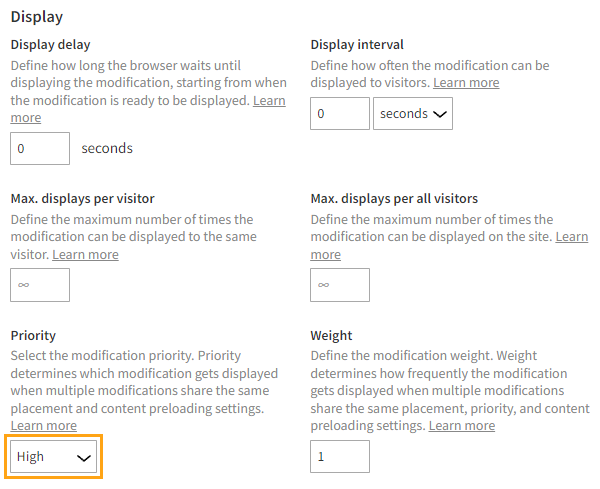Click the Weight field label
Viewport: 600px width, 489px height.
tap(332, 336)
